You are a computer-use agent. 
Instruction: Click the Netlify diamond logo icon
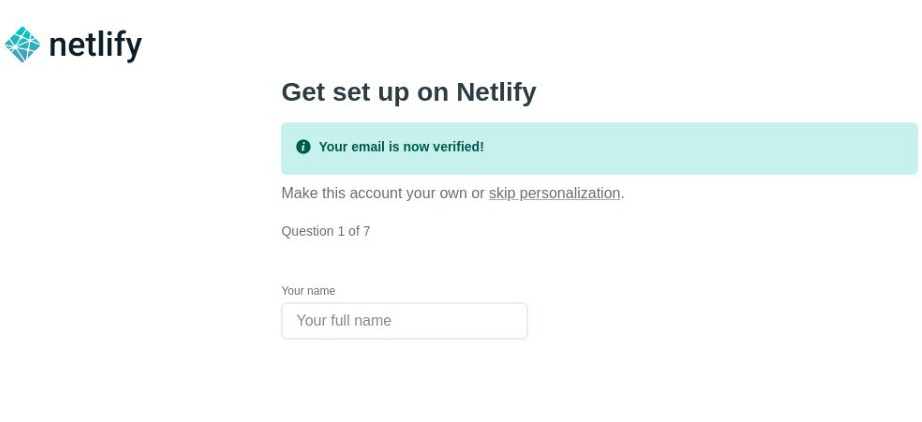tap(22, 44)
